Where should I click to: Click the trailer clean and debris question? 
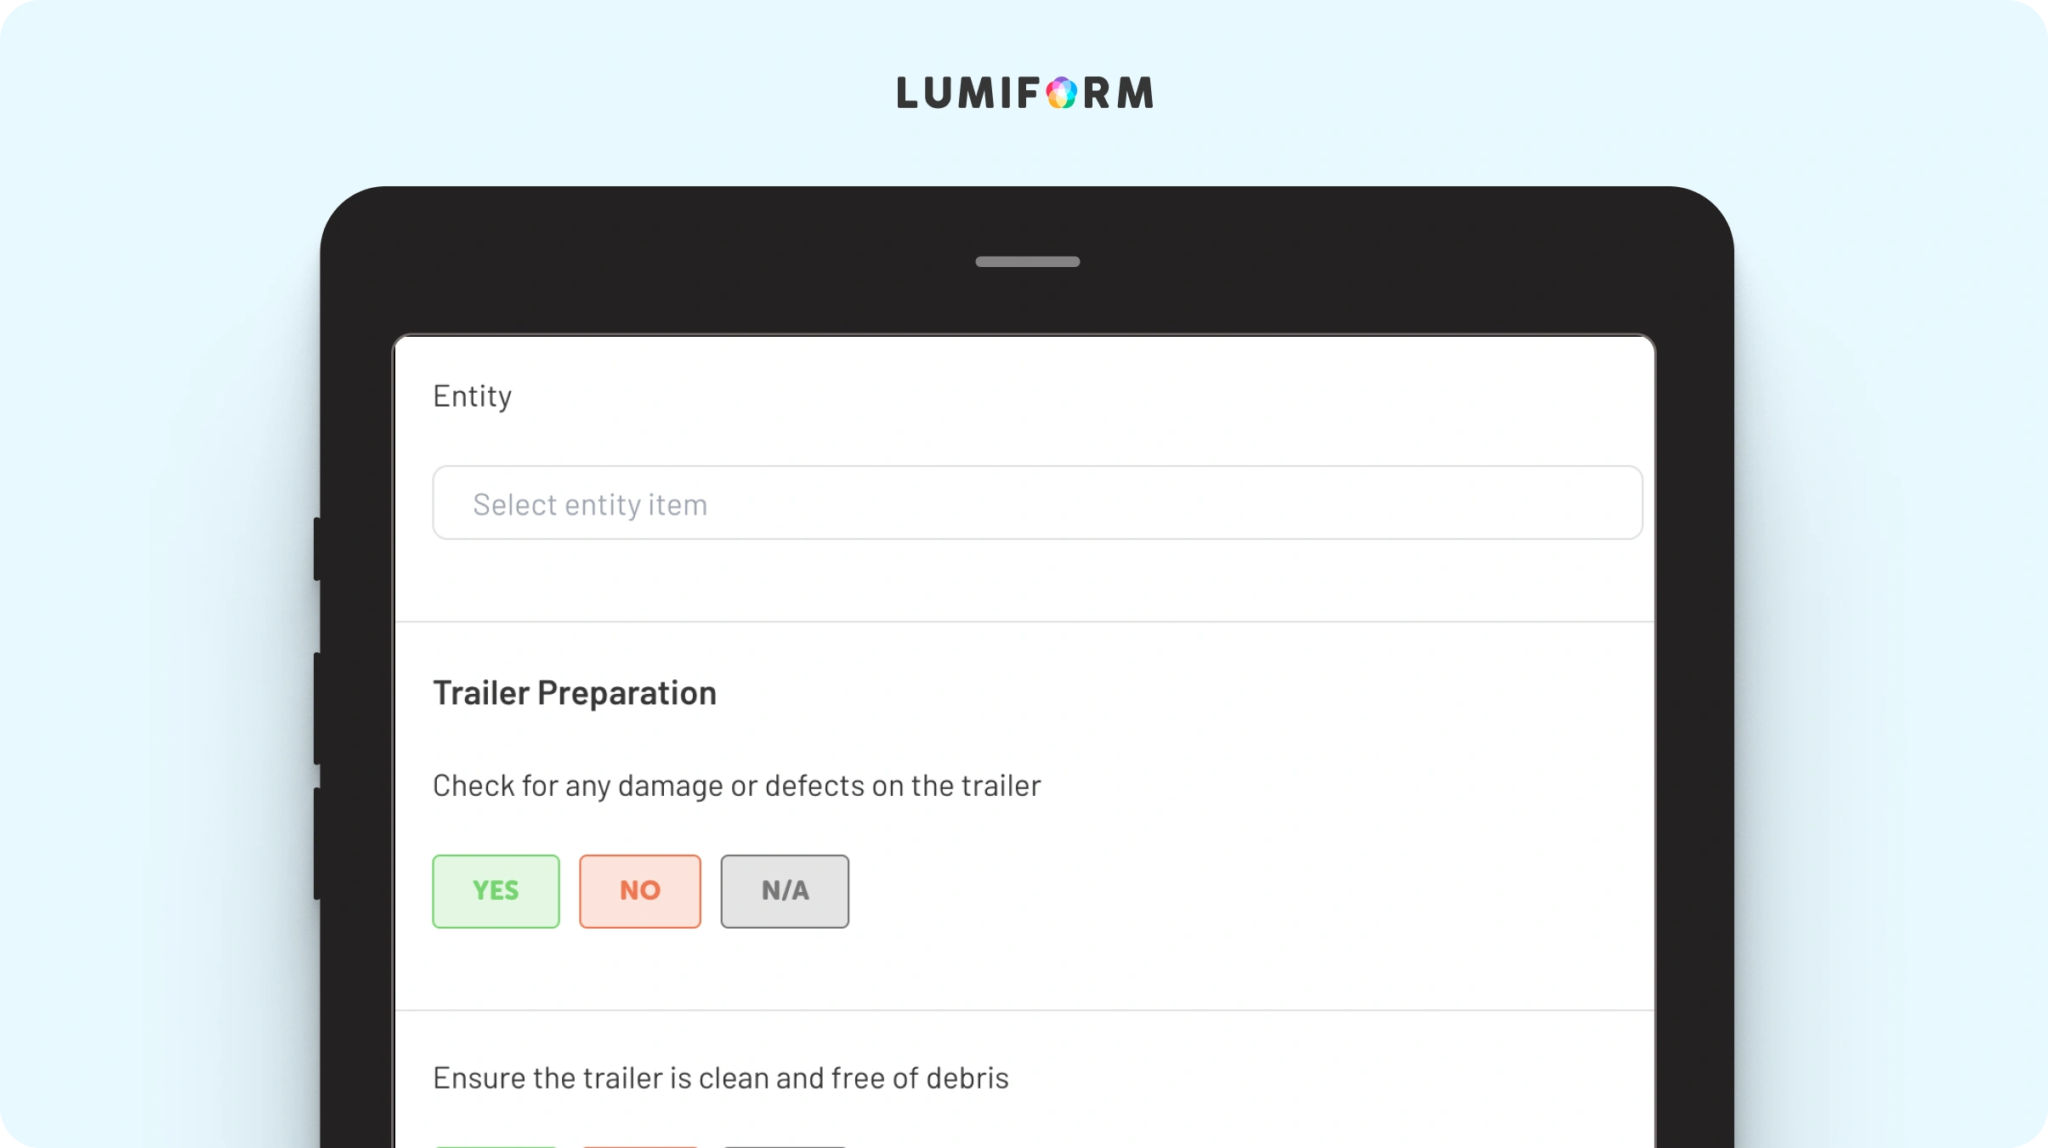[x=720, y=1078]
